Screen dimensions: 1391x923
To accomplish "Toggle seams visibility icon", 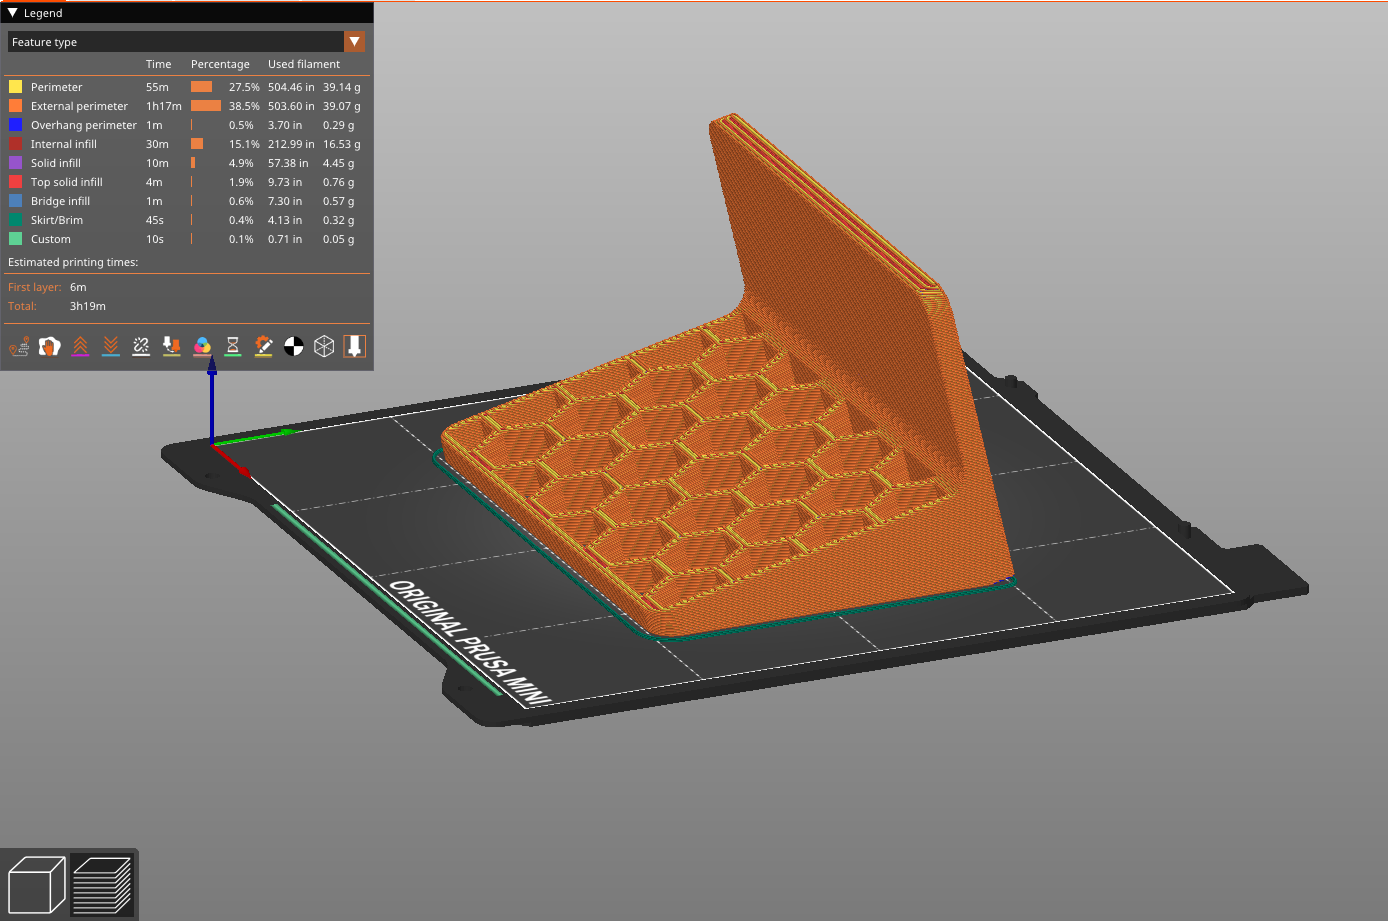I will click(x=141, y=347).
